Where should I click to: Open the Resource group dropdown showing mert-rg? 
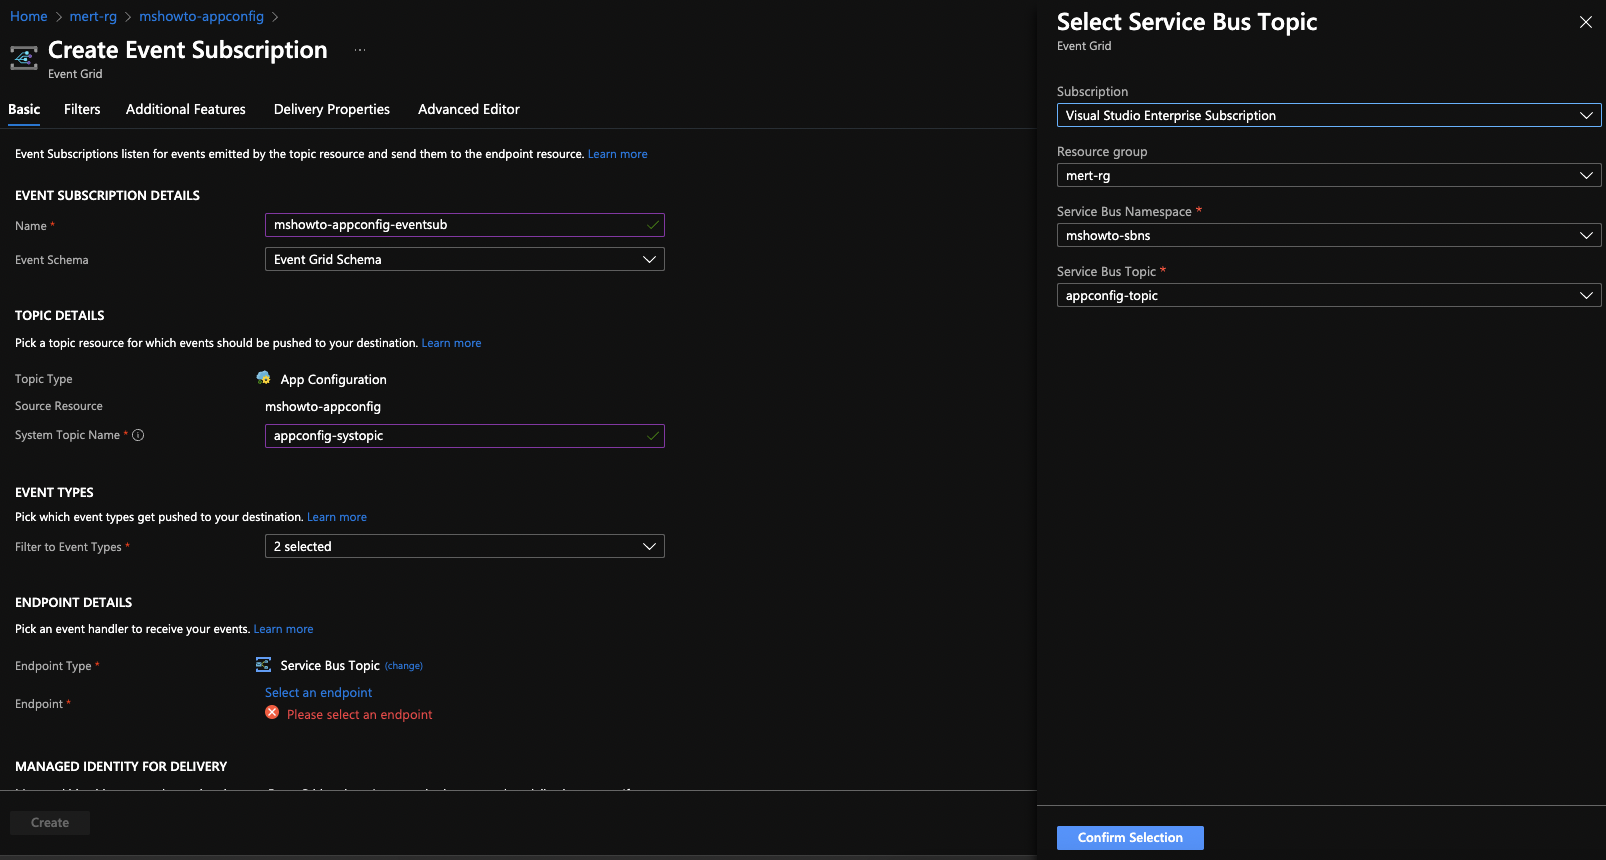click(1329, 175)
